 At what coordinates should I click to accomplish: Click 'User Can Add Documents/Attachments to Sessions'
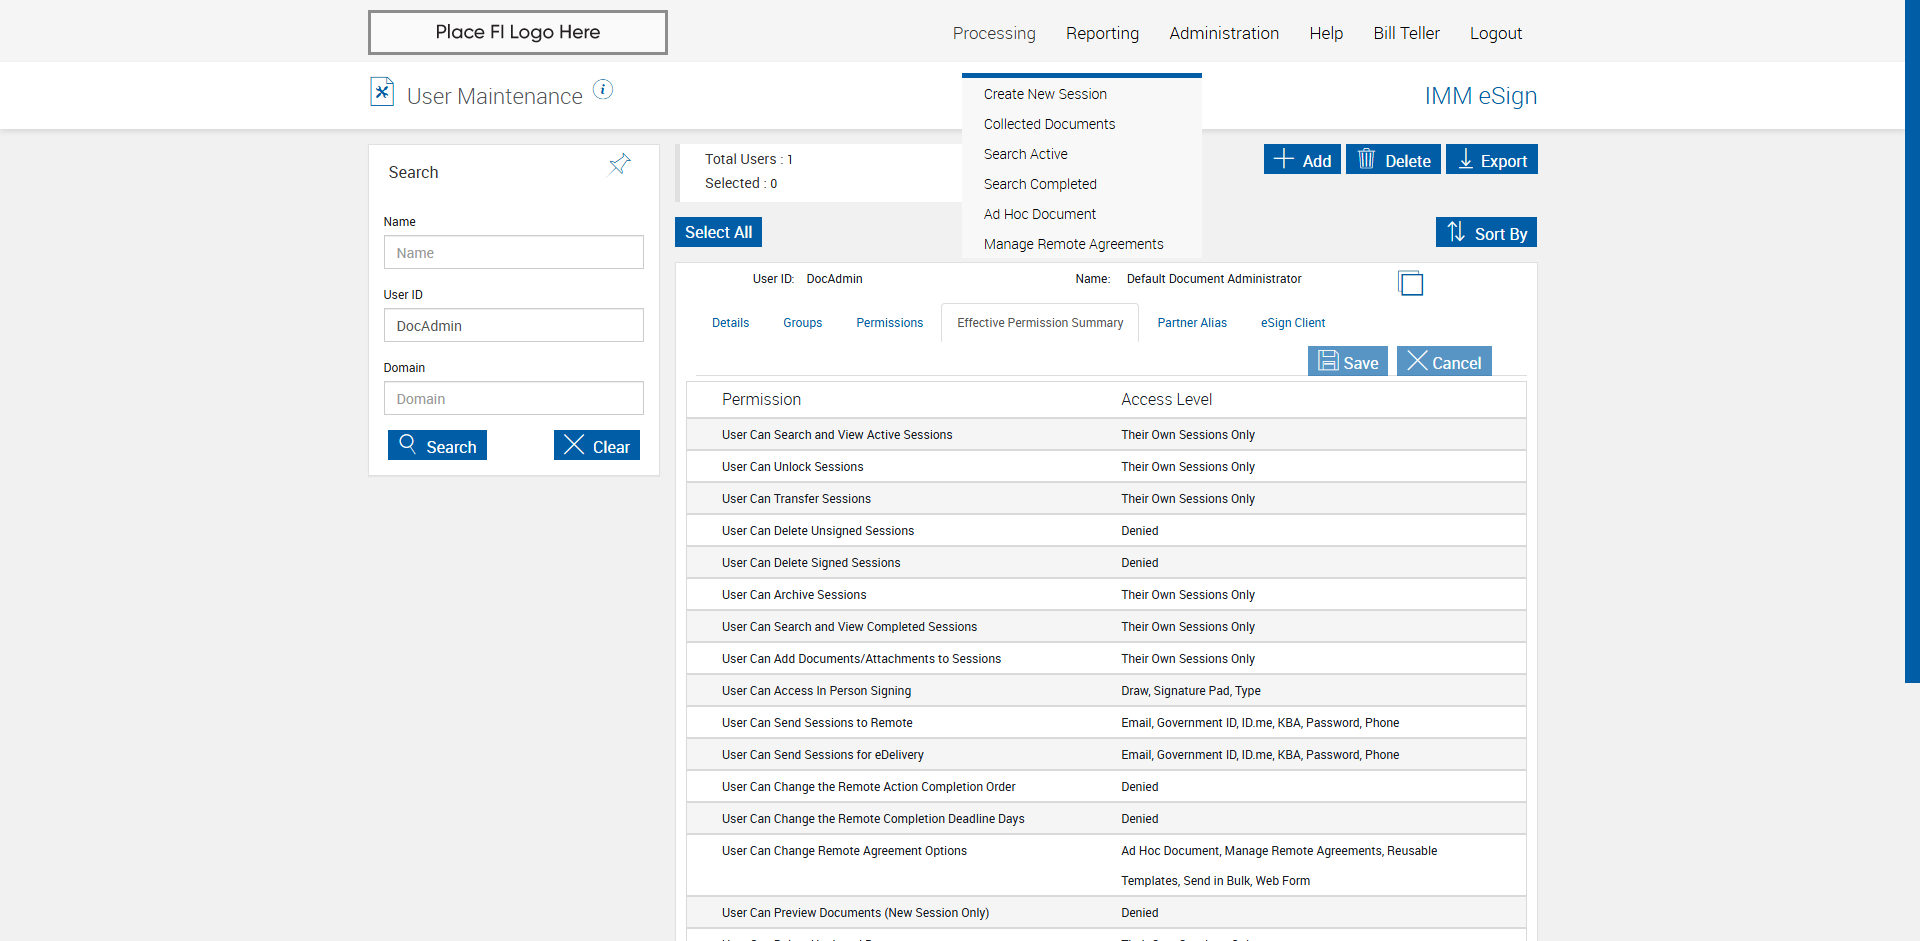point(861,659)
